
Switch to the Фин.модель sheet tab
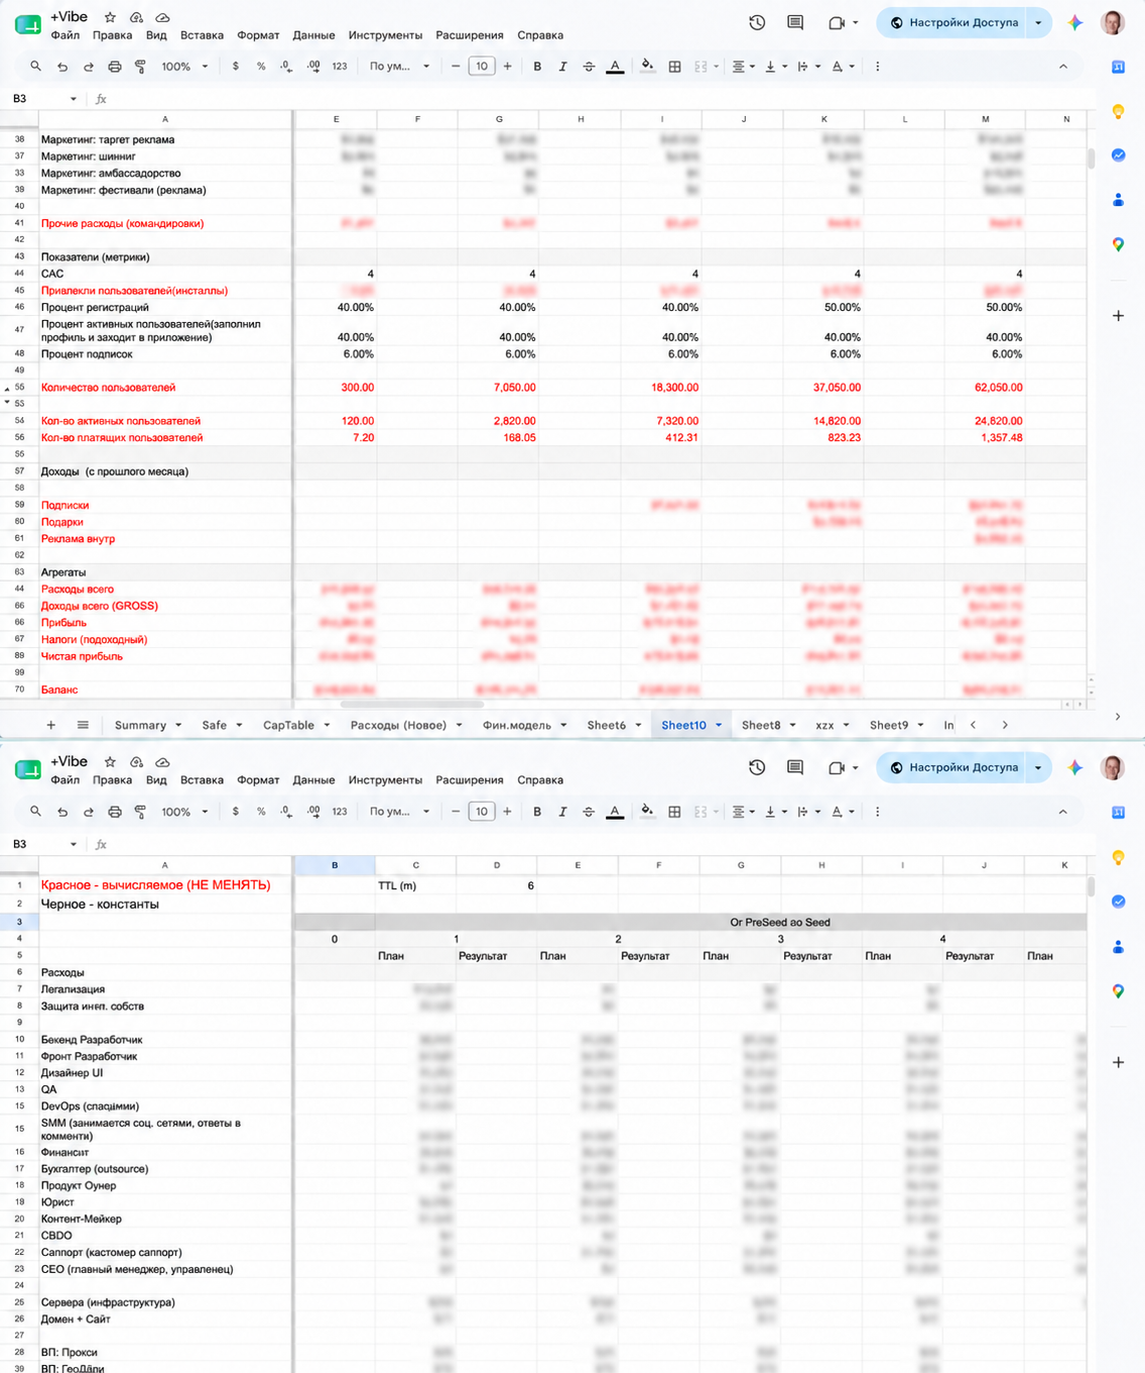tap(517, 725)
